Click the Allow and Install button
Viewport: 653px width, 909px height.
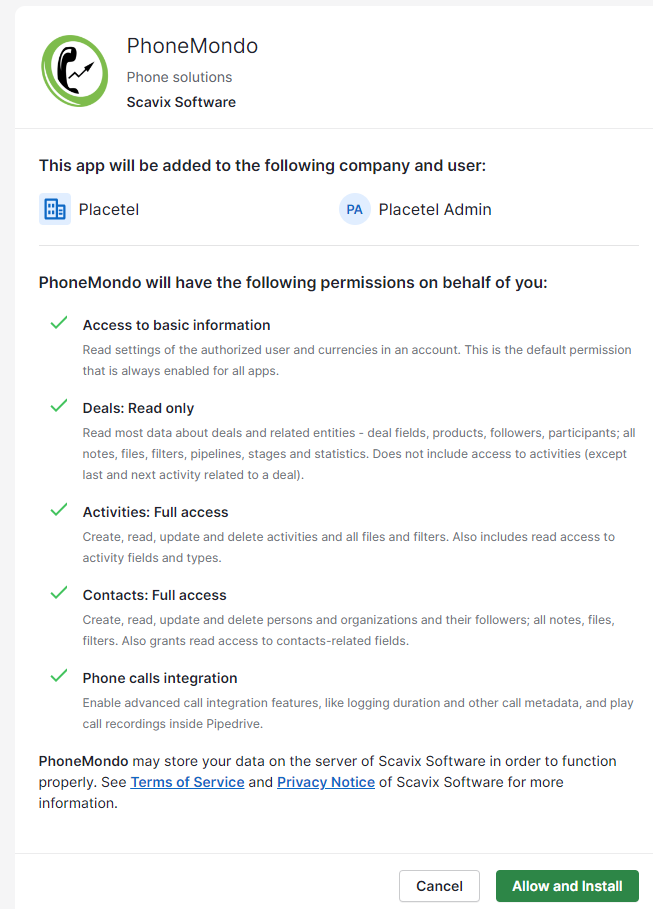[567, 886]
